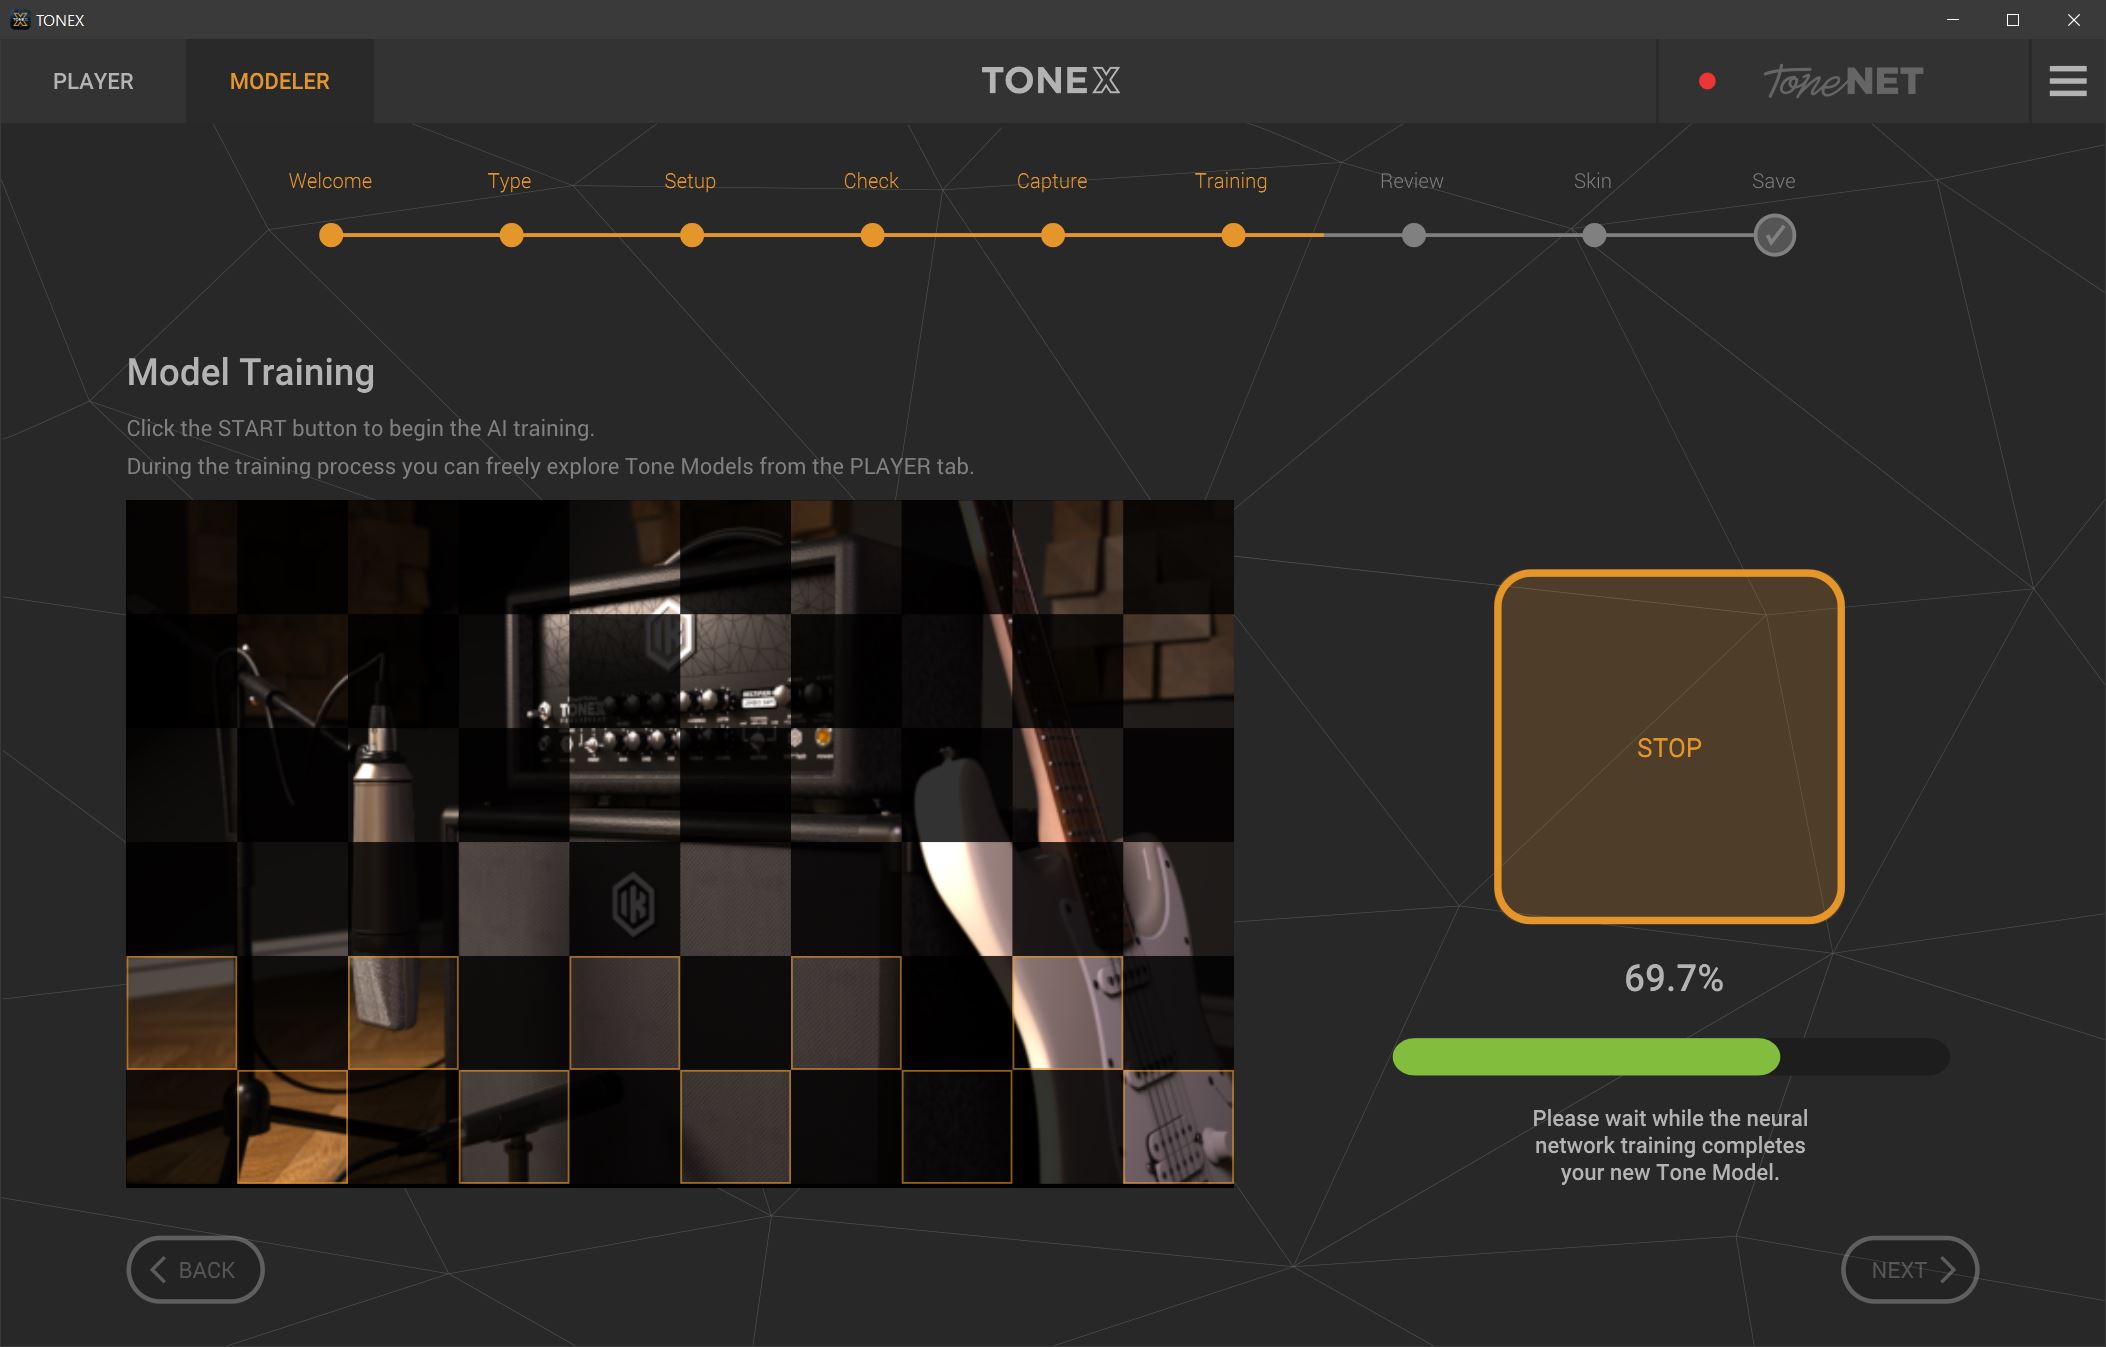Viewport: 2106px width, 1347px height.
Task: Go BACK to previous step
Action: (195, 1270)
